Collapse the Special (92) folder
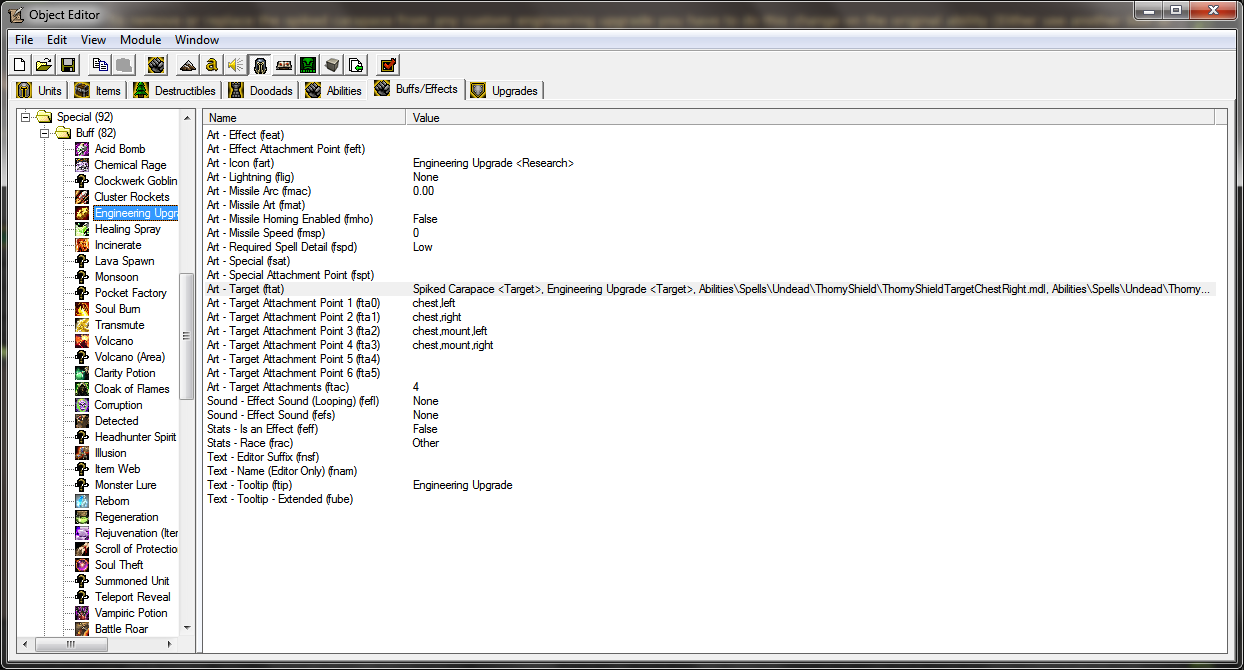 click(26, 117)
